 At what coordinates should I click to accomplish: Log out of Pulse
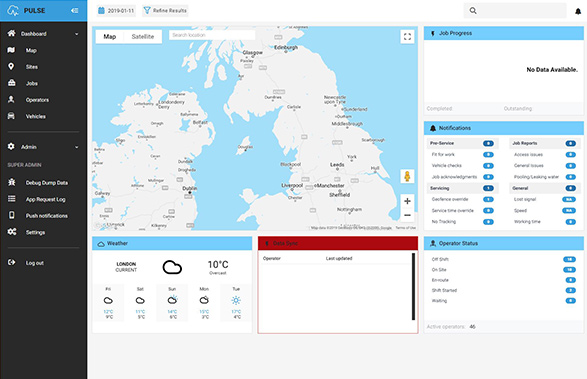(34, 263)
